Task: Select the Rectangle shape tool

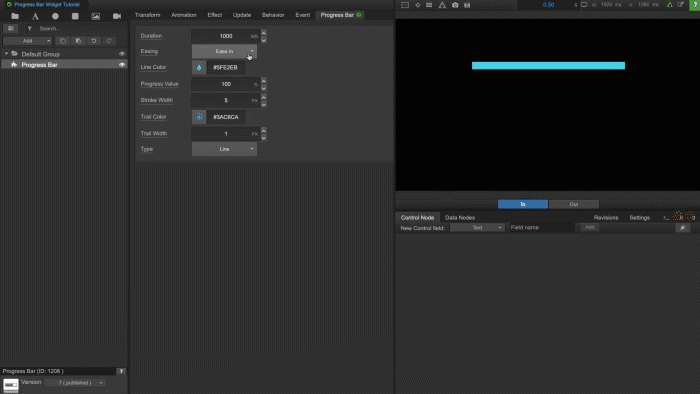Action: pos(75,16)
